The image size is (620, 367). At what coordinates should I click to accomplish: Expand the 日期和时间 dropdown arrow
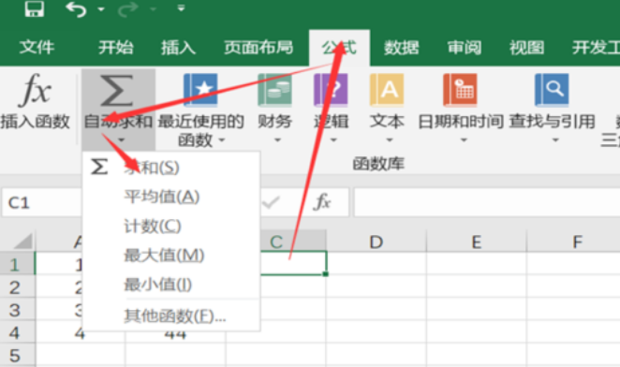tap(464, 140)
